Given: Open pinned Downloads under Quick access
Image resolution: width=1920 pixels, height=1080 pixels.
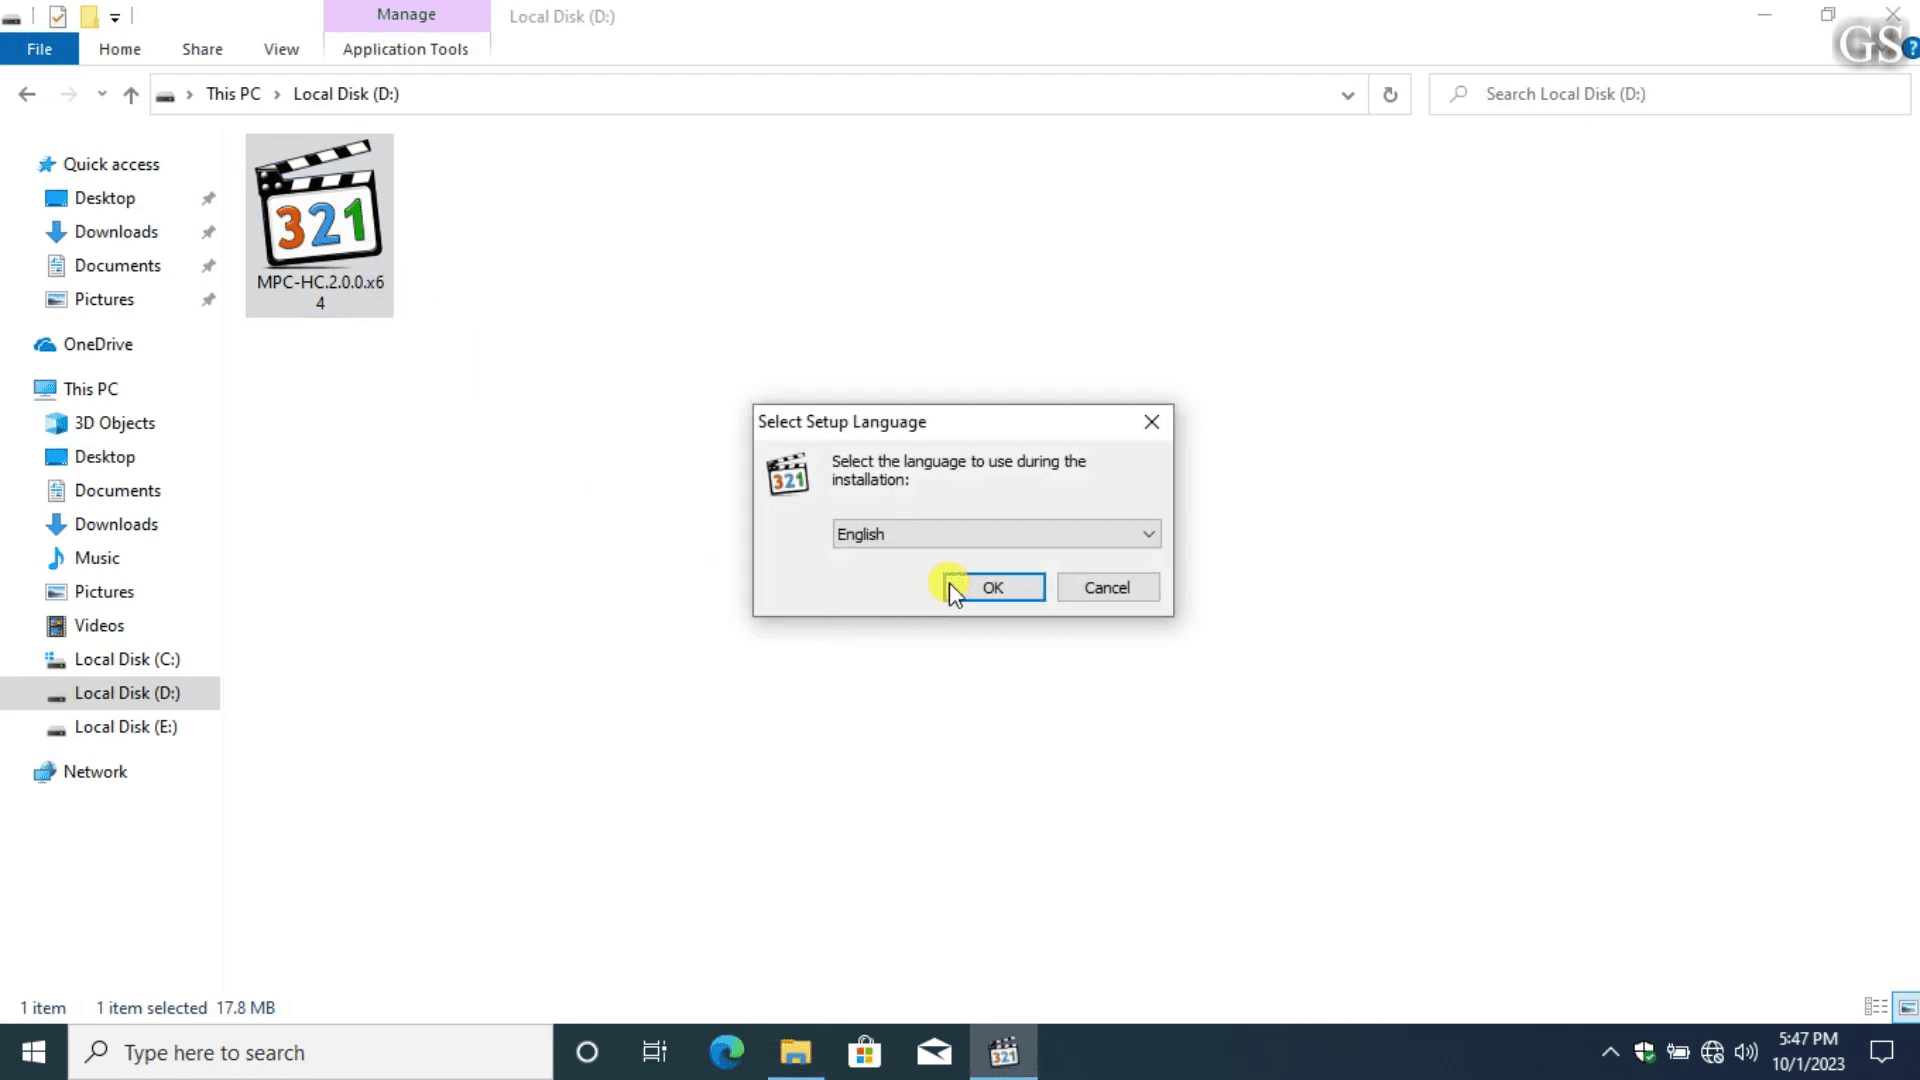Looking at the screenshot, I should (116, 232).
